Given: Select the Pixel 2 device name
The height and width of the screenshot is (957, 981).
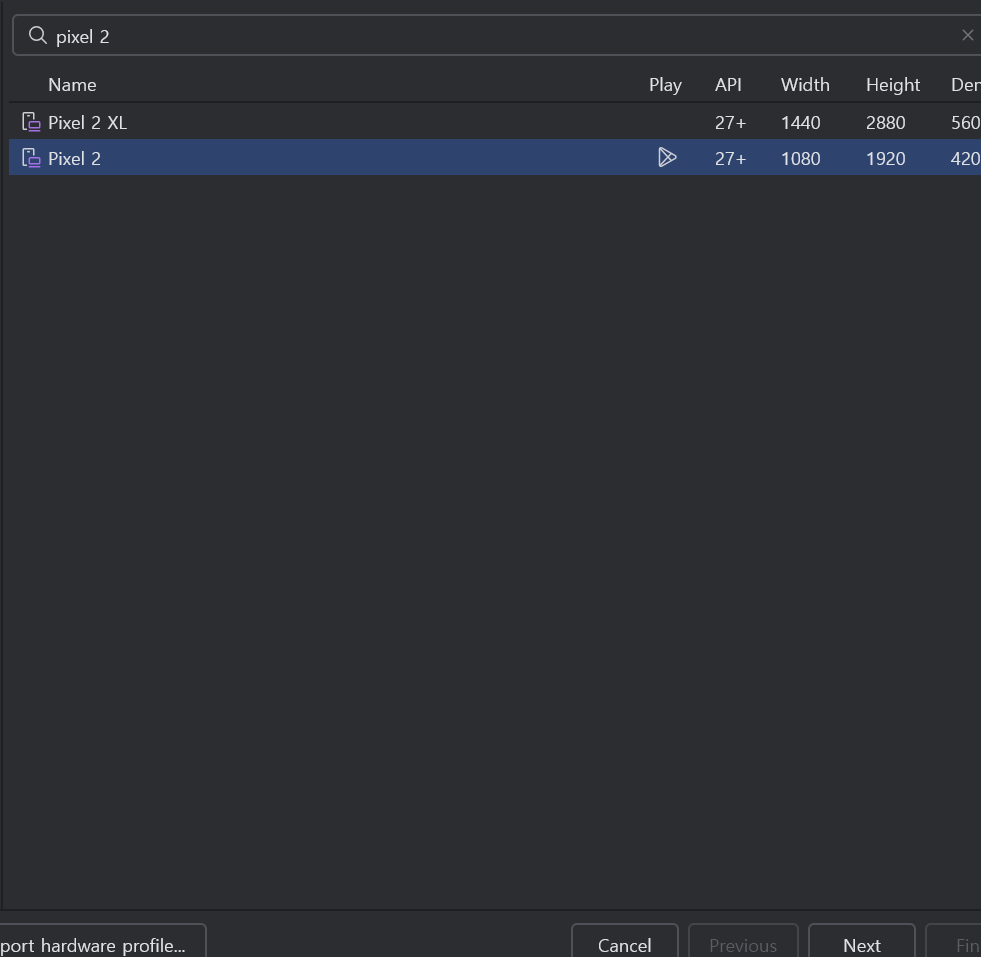Looking at the screenshot, I should tap(74, 159).
